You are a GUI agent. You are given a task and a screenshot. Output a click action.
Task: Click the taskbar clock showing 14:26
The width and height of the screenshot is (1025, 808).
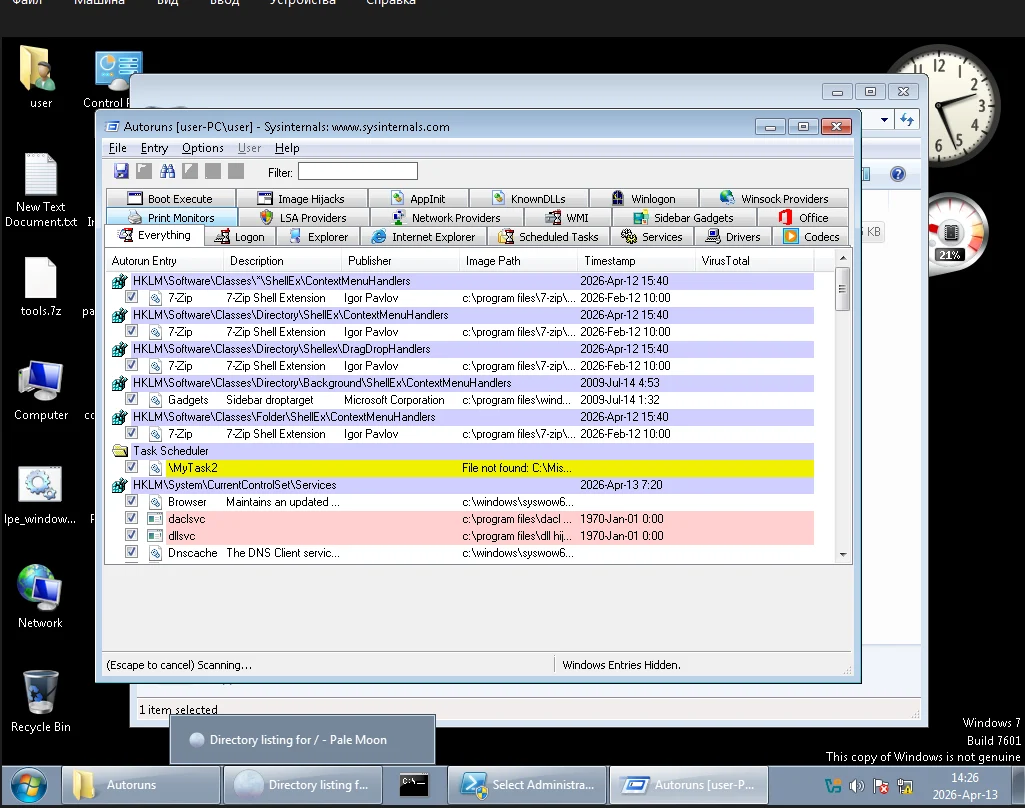coord(965,786)
